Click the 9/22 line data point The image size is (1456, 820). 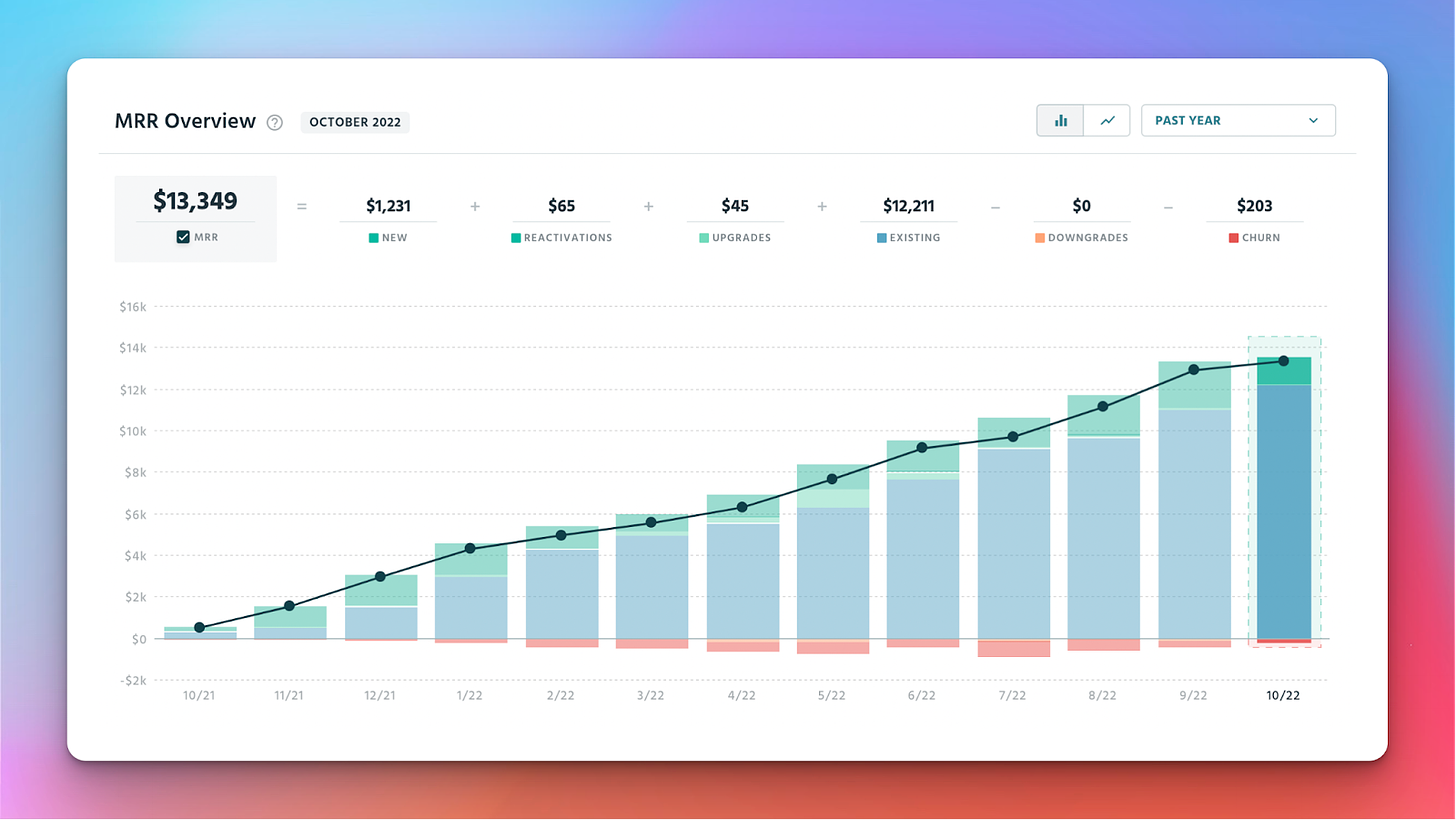[x=1194, y=370]
